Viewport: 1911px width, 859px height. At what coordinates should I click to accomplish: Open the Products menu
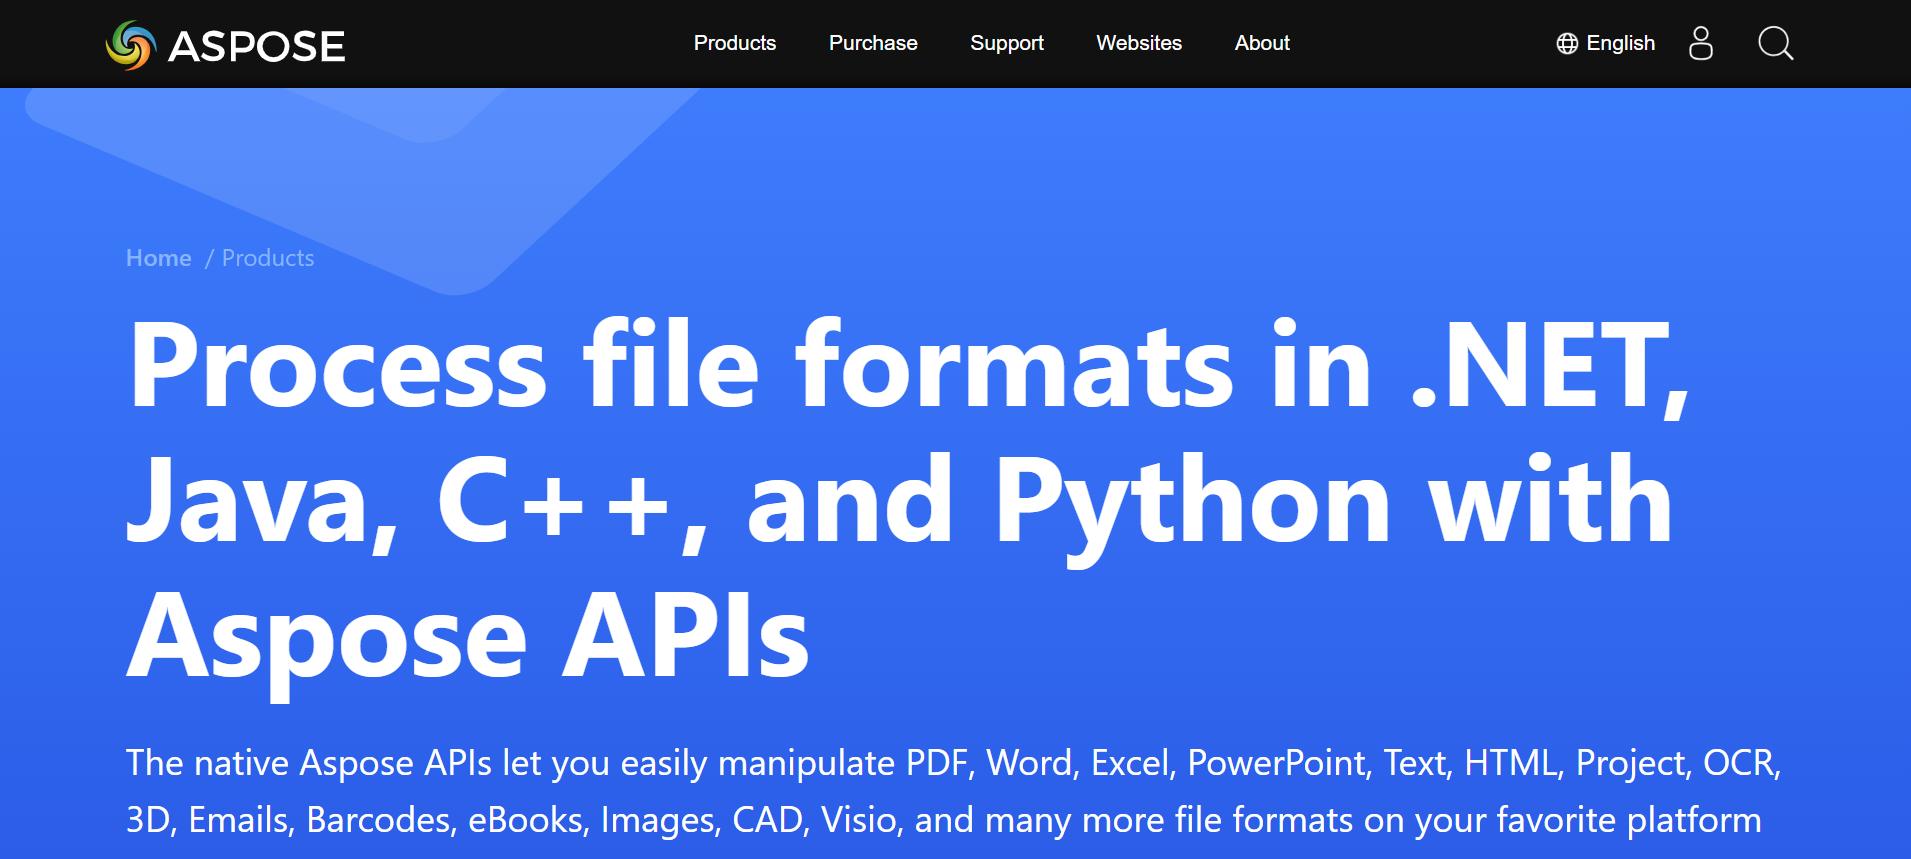pyautogui.click(x=735, y=43)
